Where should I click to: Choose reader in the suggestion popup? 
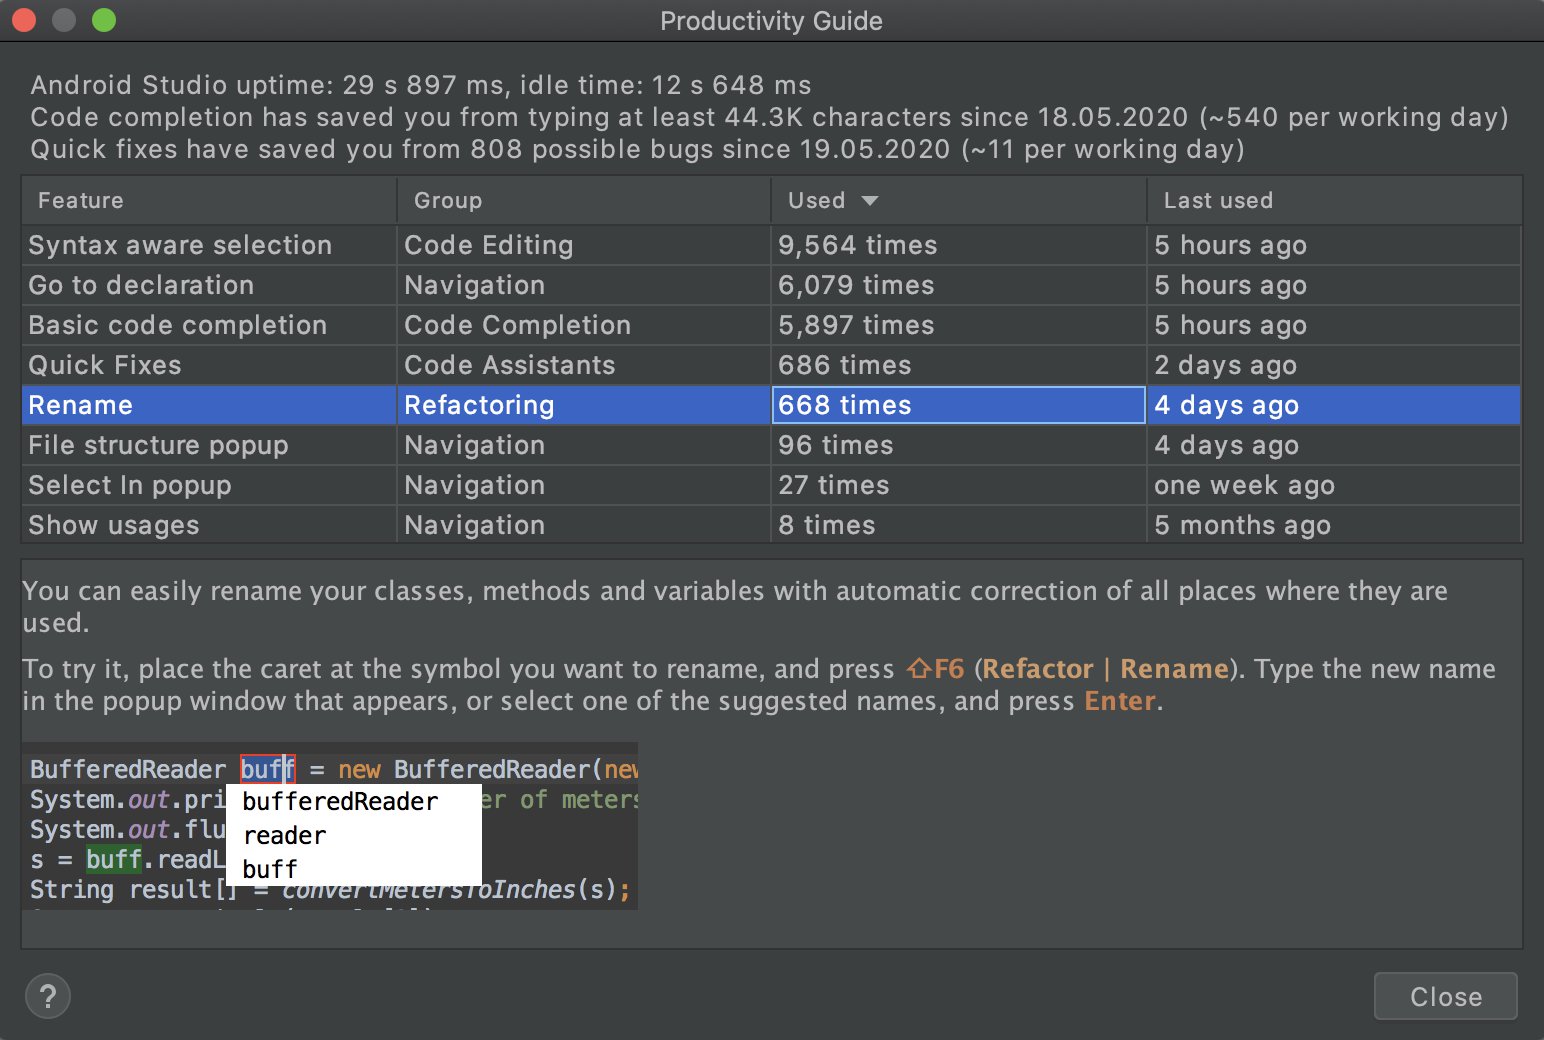coord(285,836)
